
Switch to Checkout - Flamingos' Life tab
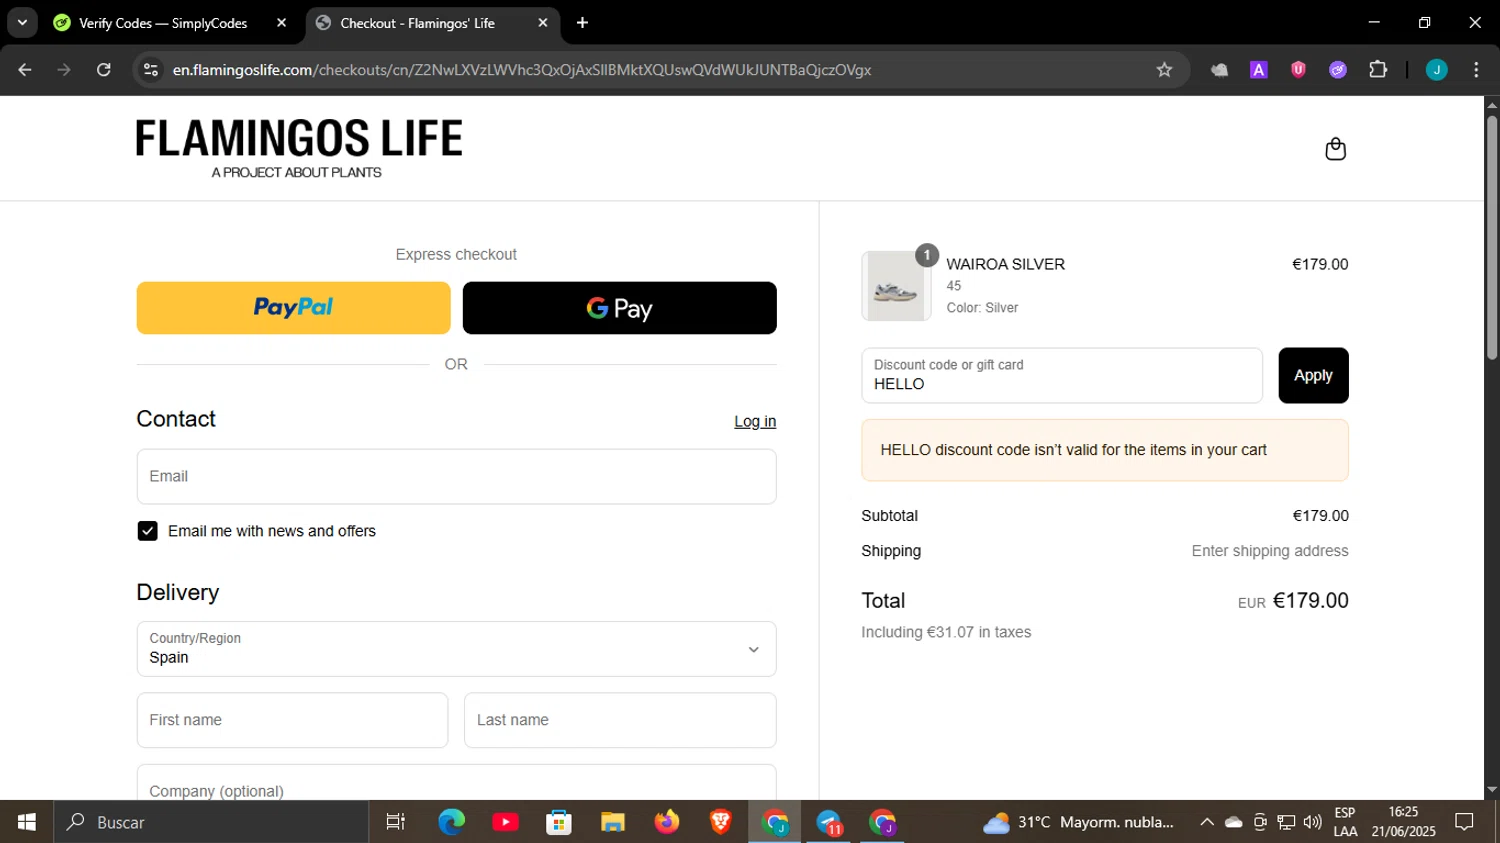417,23
